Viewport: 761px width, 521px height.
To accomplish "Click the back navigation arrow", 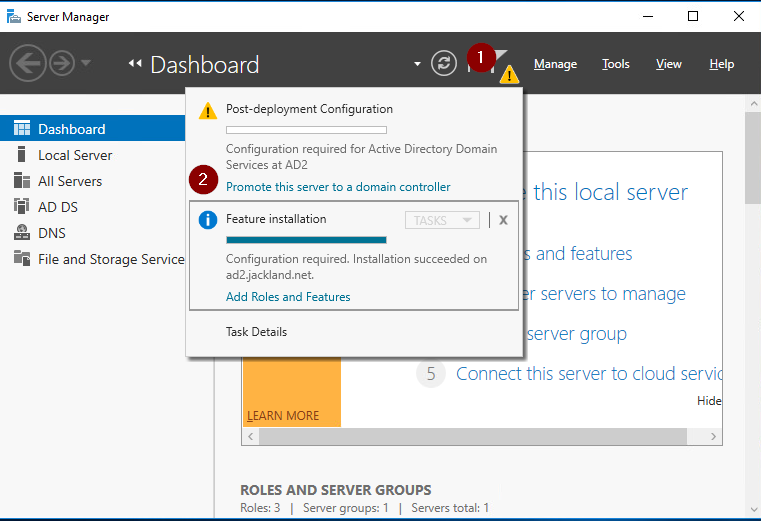I will click(27, 64).
